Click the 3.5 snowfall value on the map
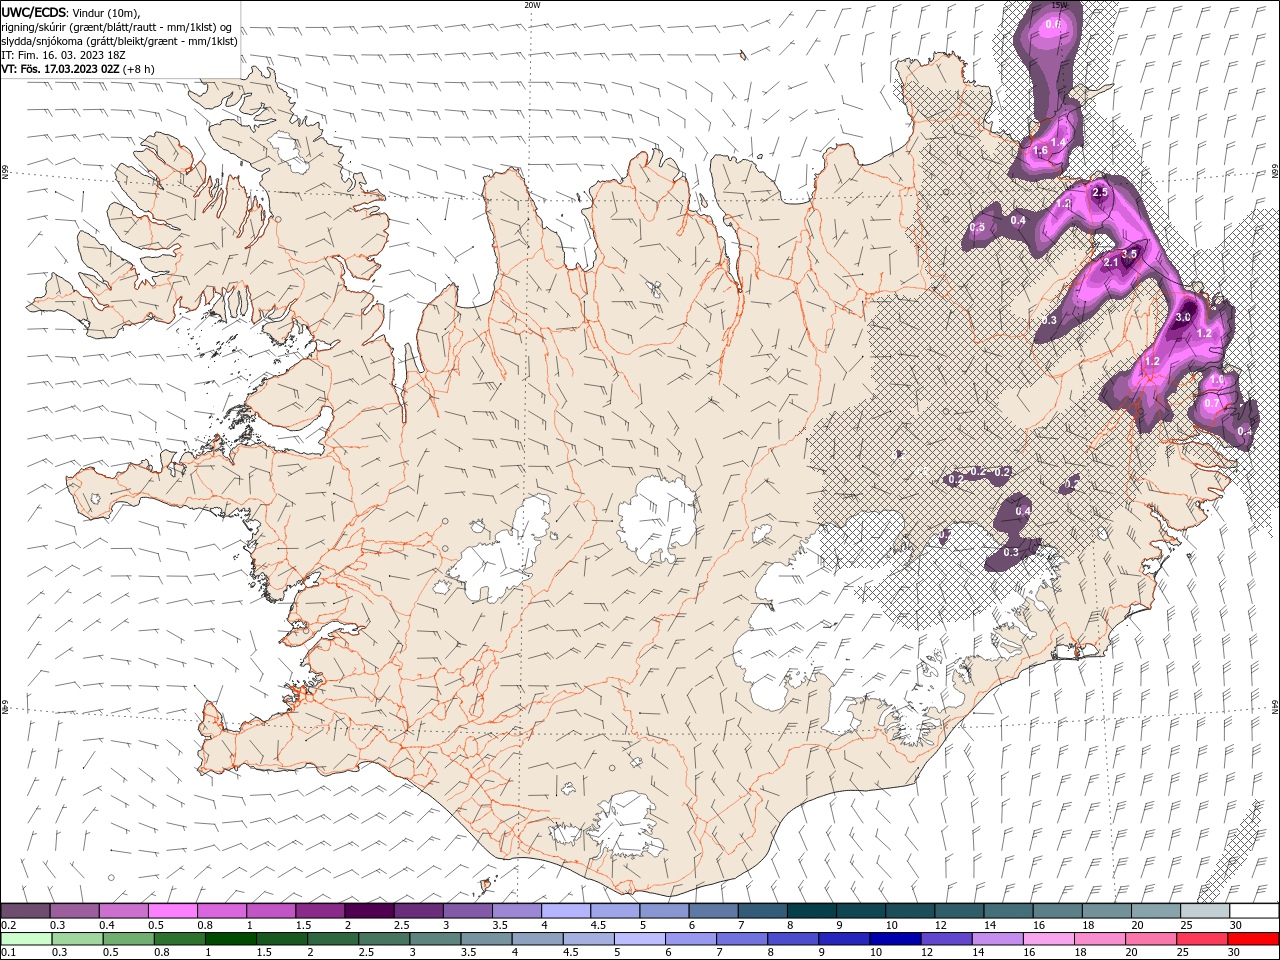 tap(1129, 255)
